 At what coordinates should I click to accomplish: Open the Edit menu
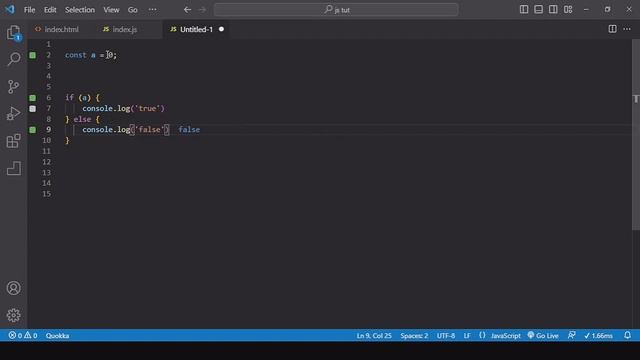tap(50, 10)
